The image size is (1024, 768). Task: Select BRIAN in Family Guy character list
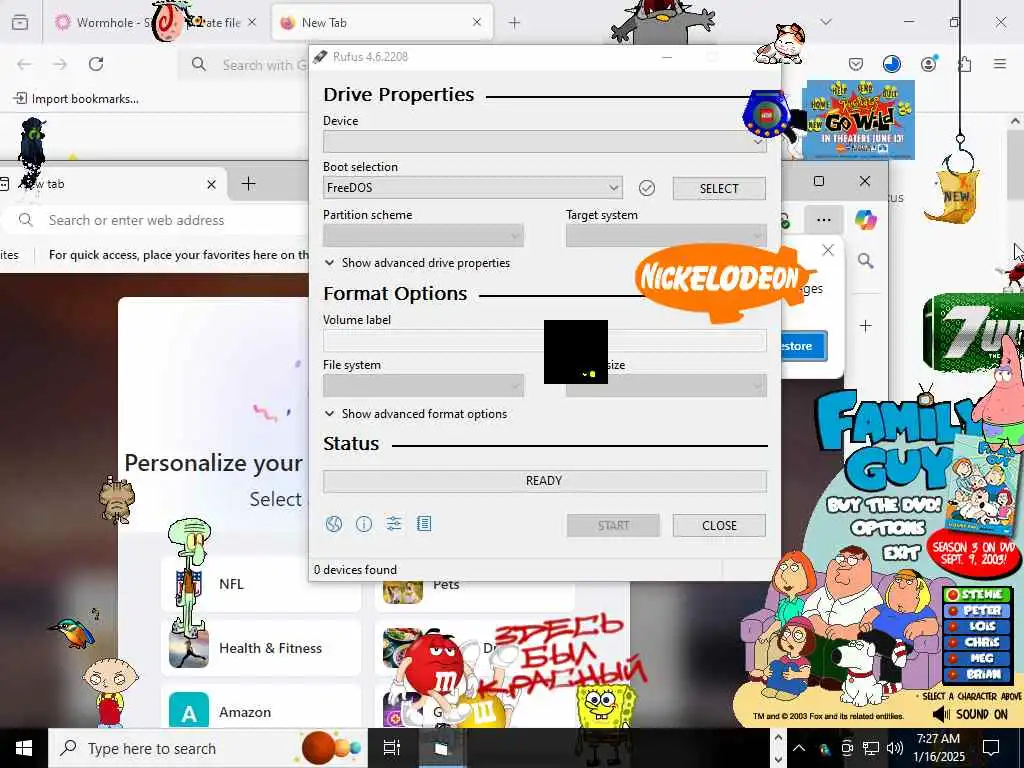pos(976,675)
